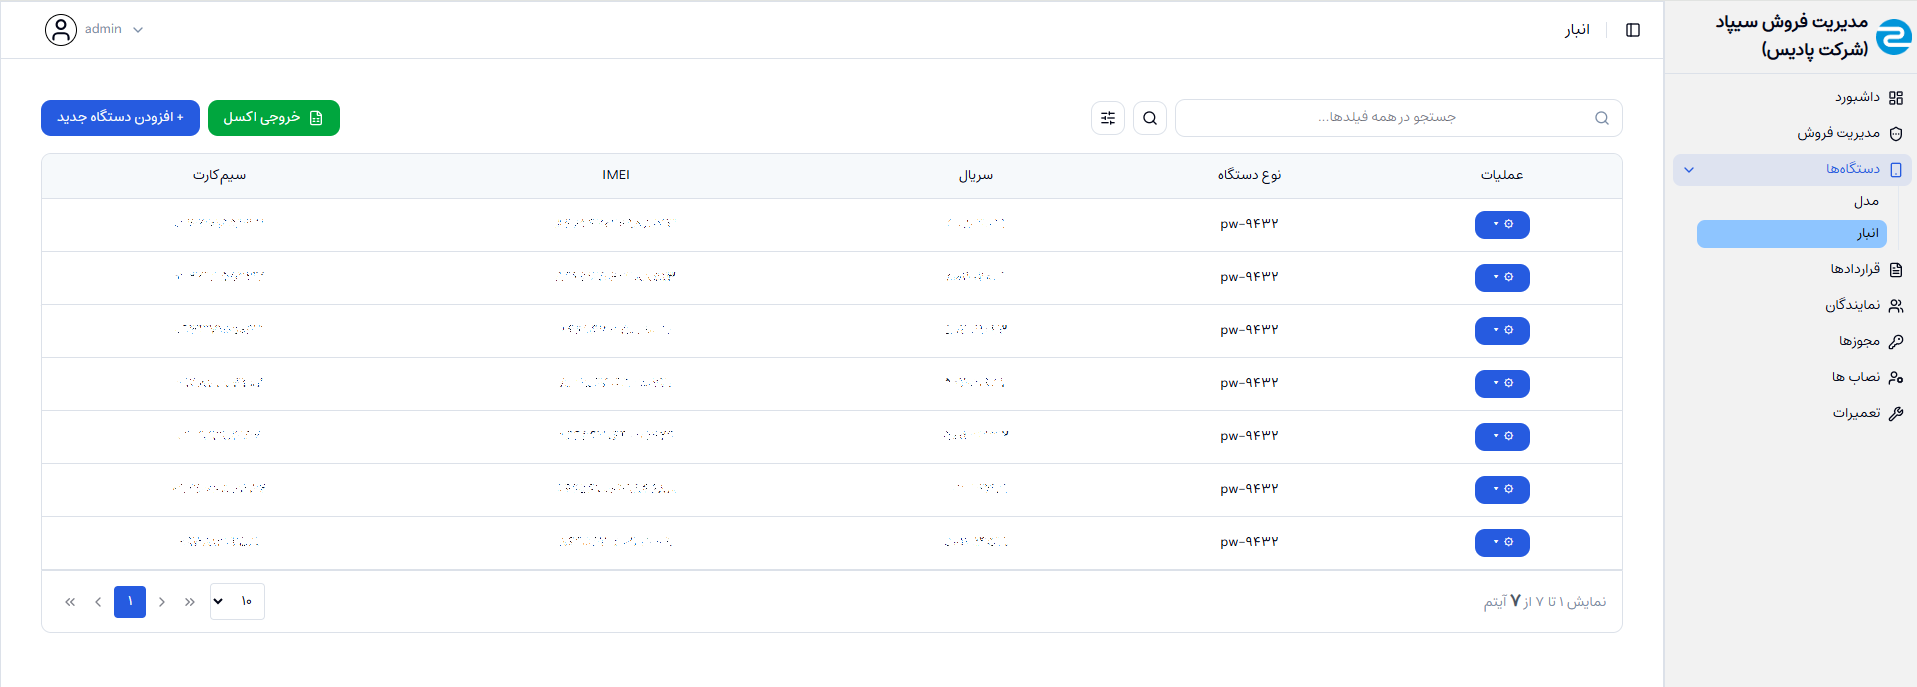Click the magnifier search button beside filters

1150,118
